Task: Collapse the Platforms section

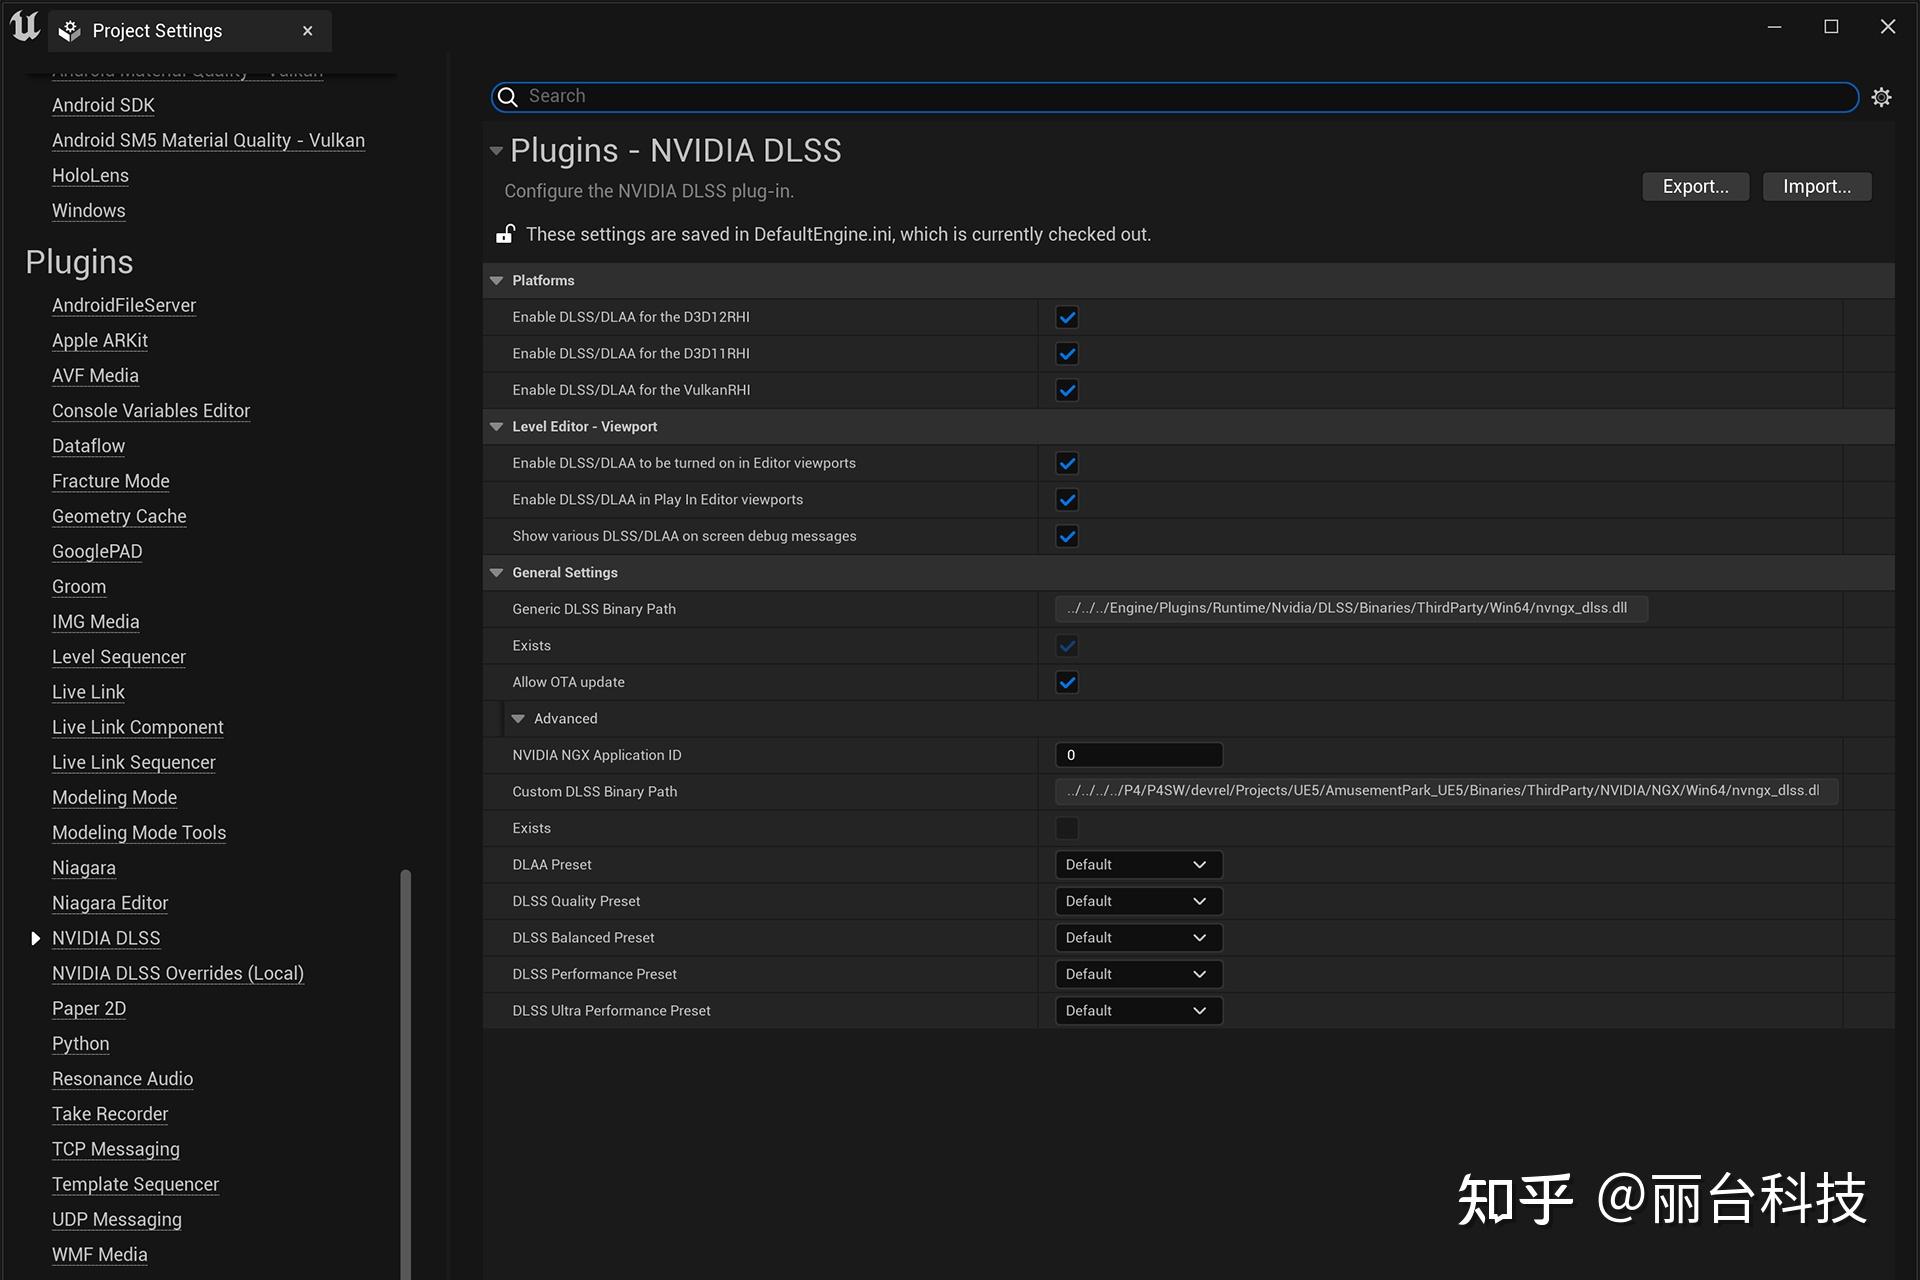Action: coord(496,280)
